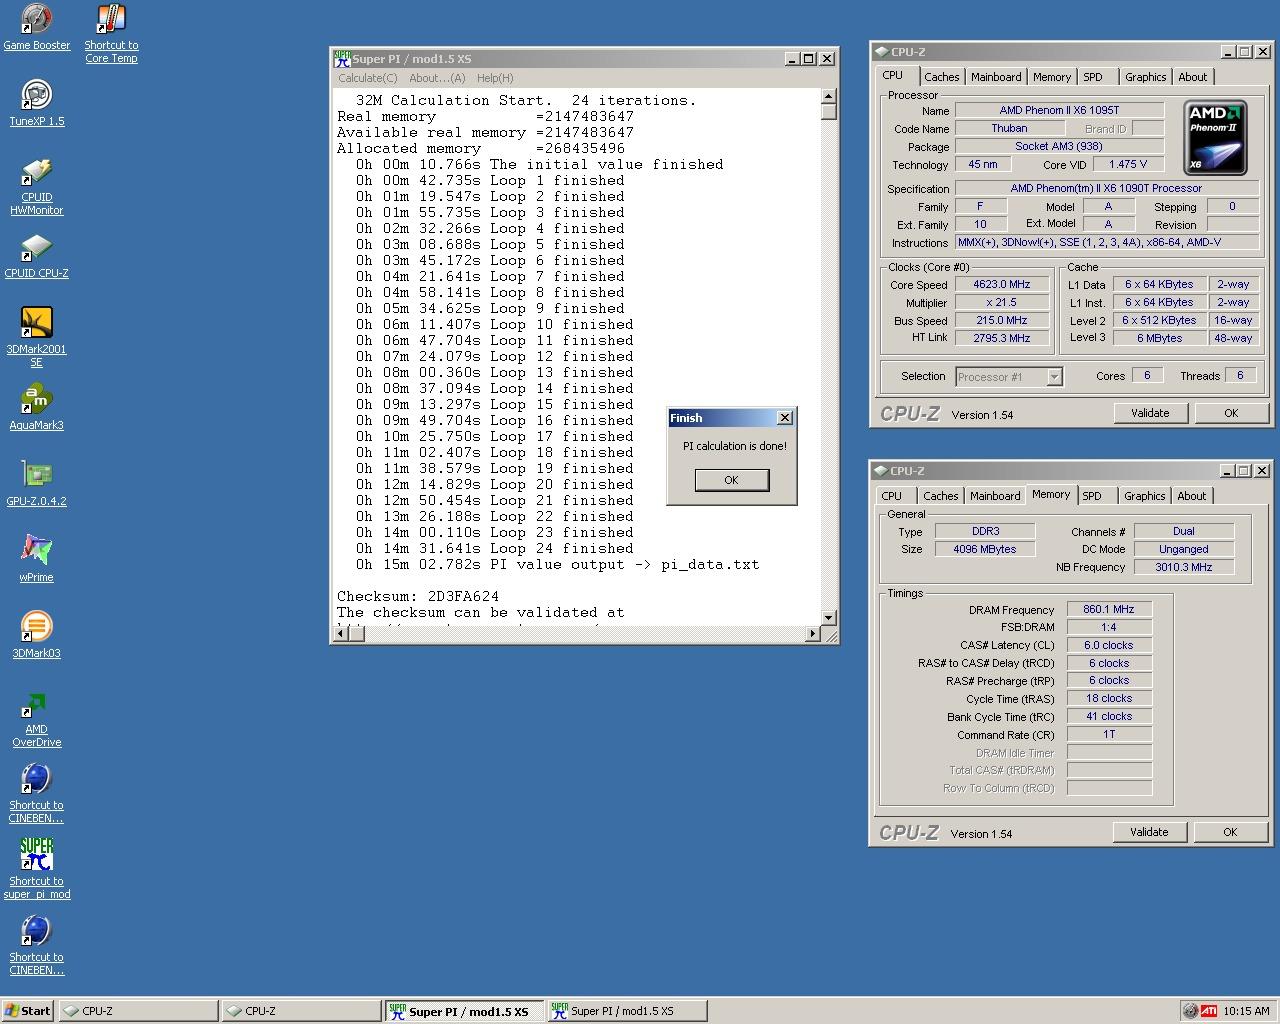Screen dimensions: 1280x1024
Task: Click the 10:15 AM system clock
Action: click(1246, 1011)
